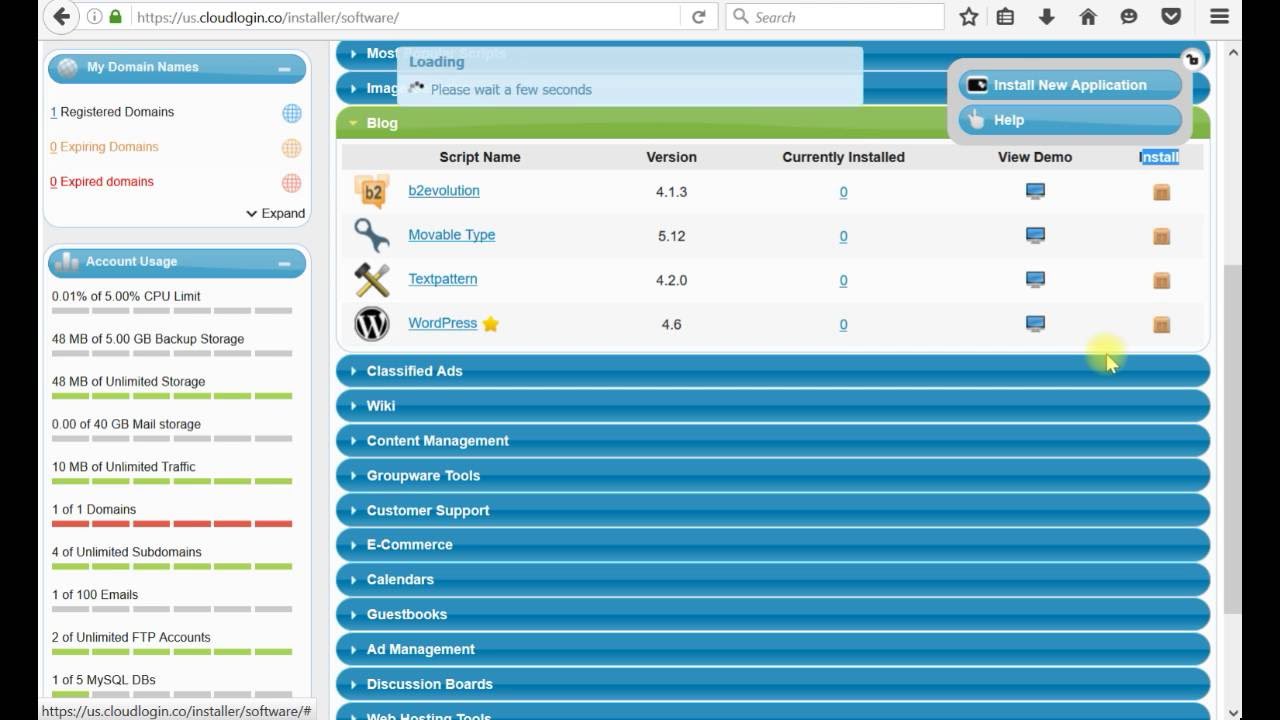Screen dimensions: 1280x720
Task: Click the Currently Installed column header
Action: click(x=843, y=157)
